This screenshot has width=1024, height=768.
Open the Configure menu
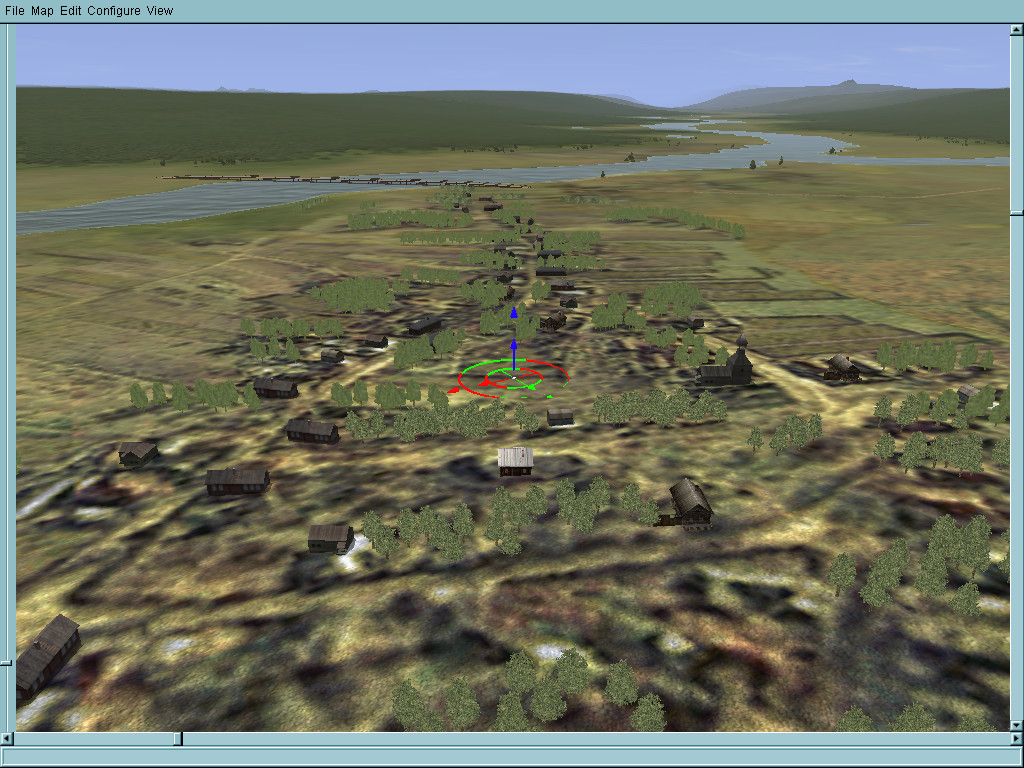pyautogui.click(x=114, y=10)
